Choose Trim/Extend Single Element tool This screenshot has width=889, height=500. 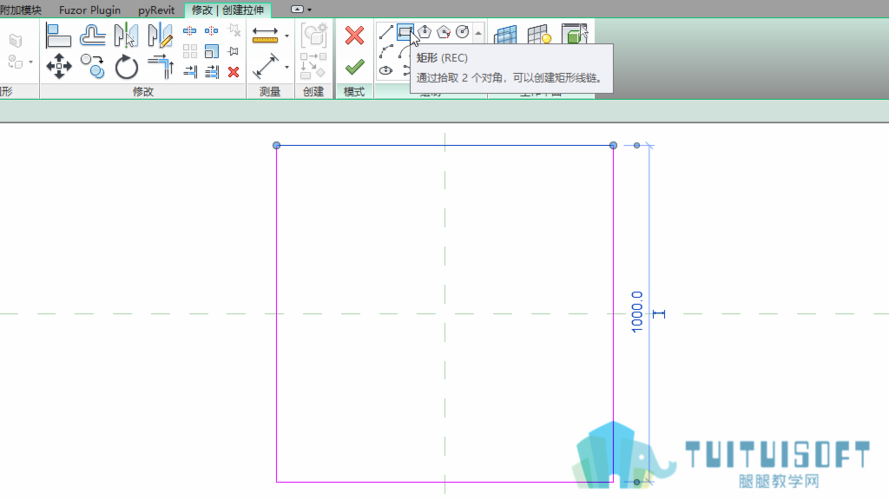(x=190, y=72)
